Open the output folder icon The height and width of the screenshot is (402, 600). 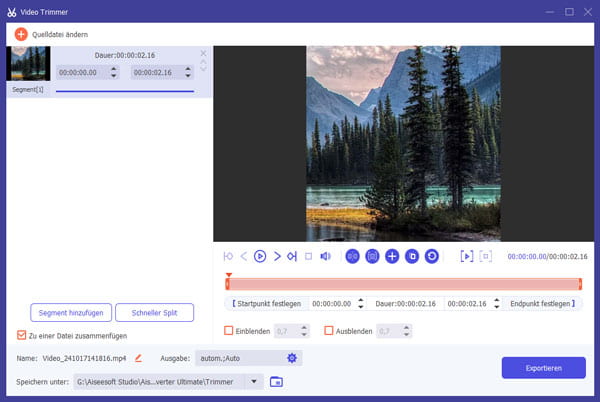coord(277,381)
